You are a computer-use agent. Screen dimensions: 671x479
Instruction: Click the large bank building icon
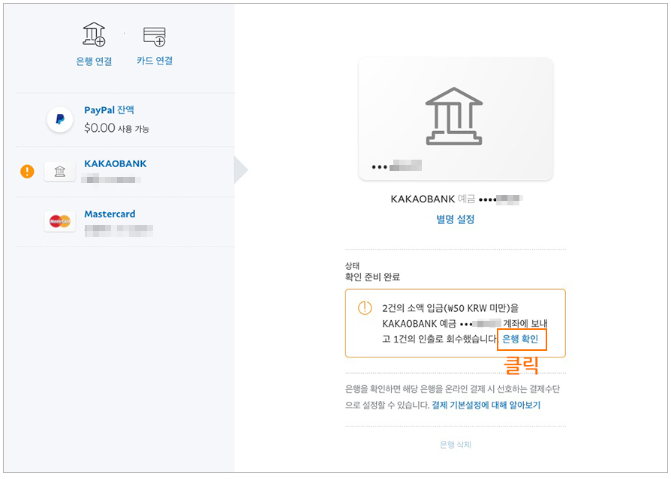454,116
